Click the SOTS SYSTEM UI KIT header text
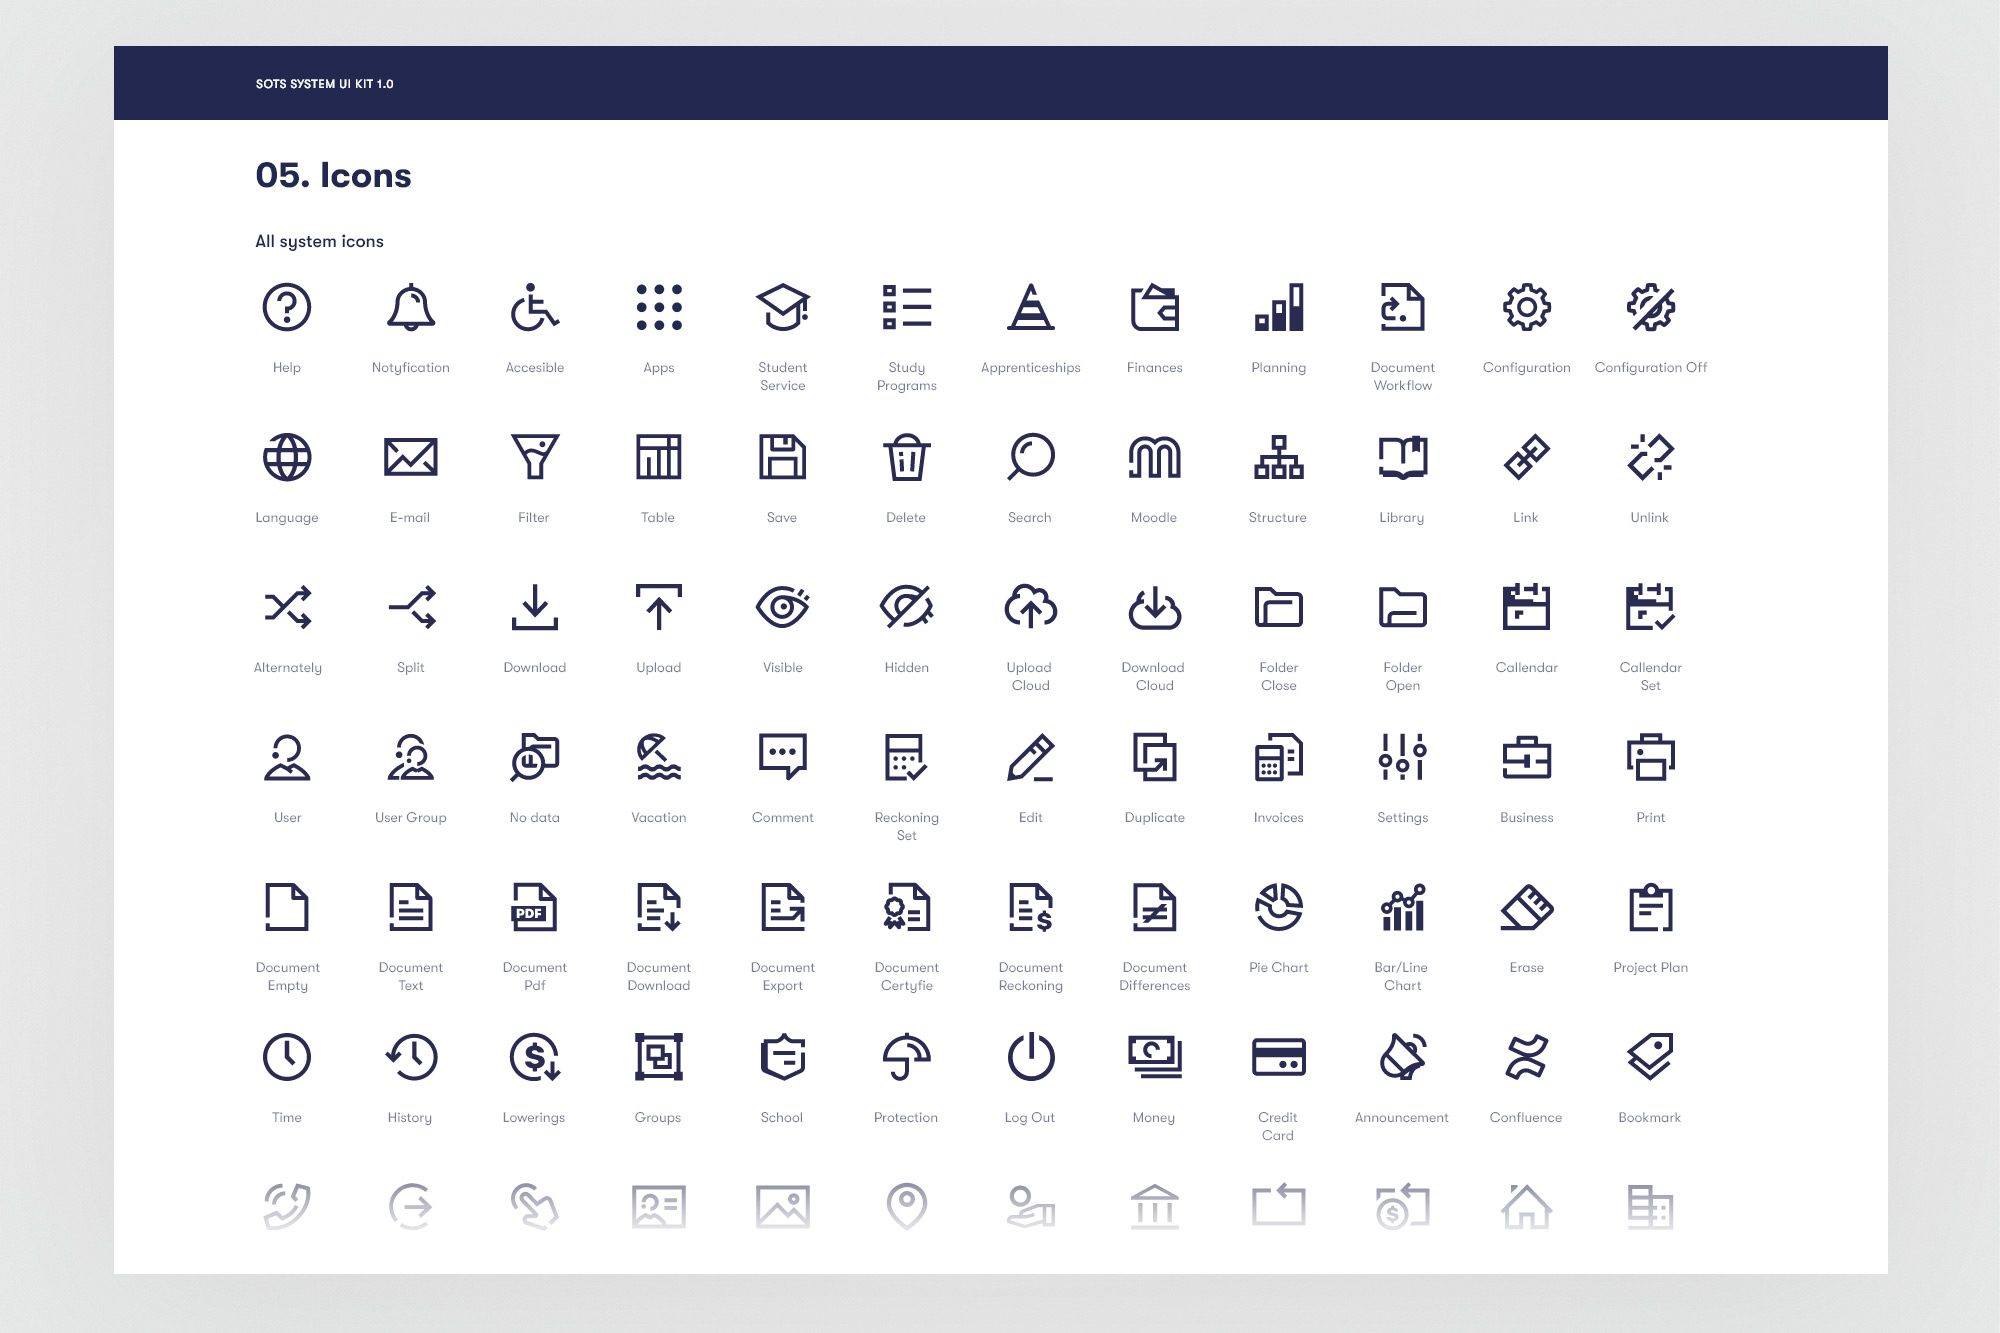Screen dimensions: 2000x1333 (324, 84)
